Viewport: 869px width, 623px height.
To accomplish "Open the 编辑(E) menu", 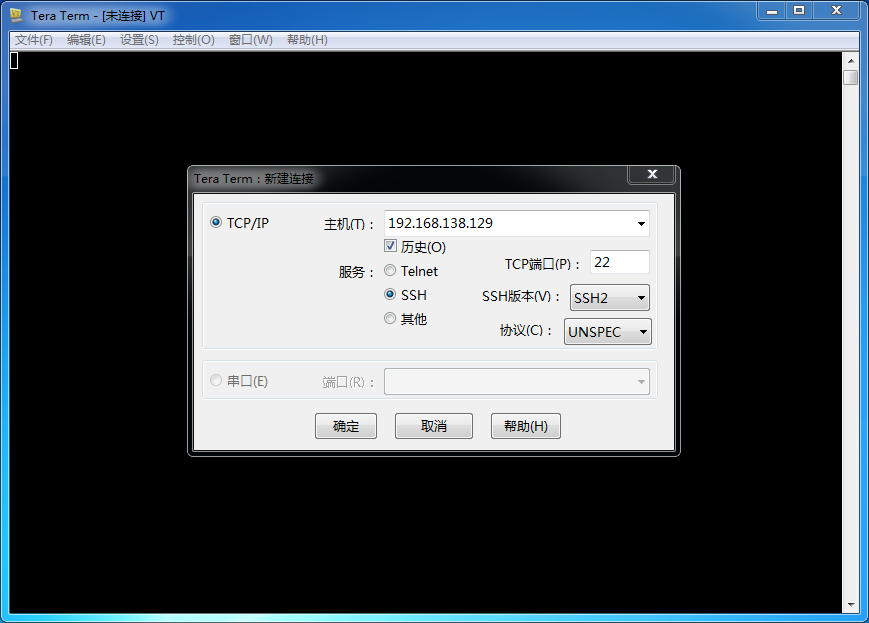I will pyautogui.click(x=86, y=40).
